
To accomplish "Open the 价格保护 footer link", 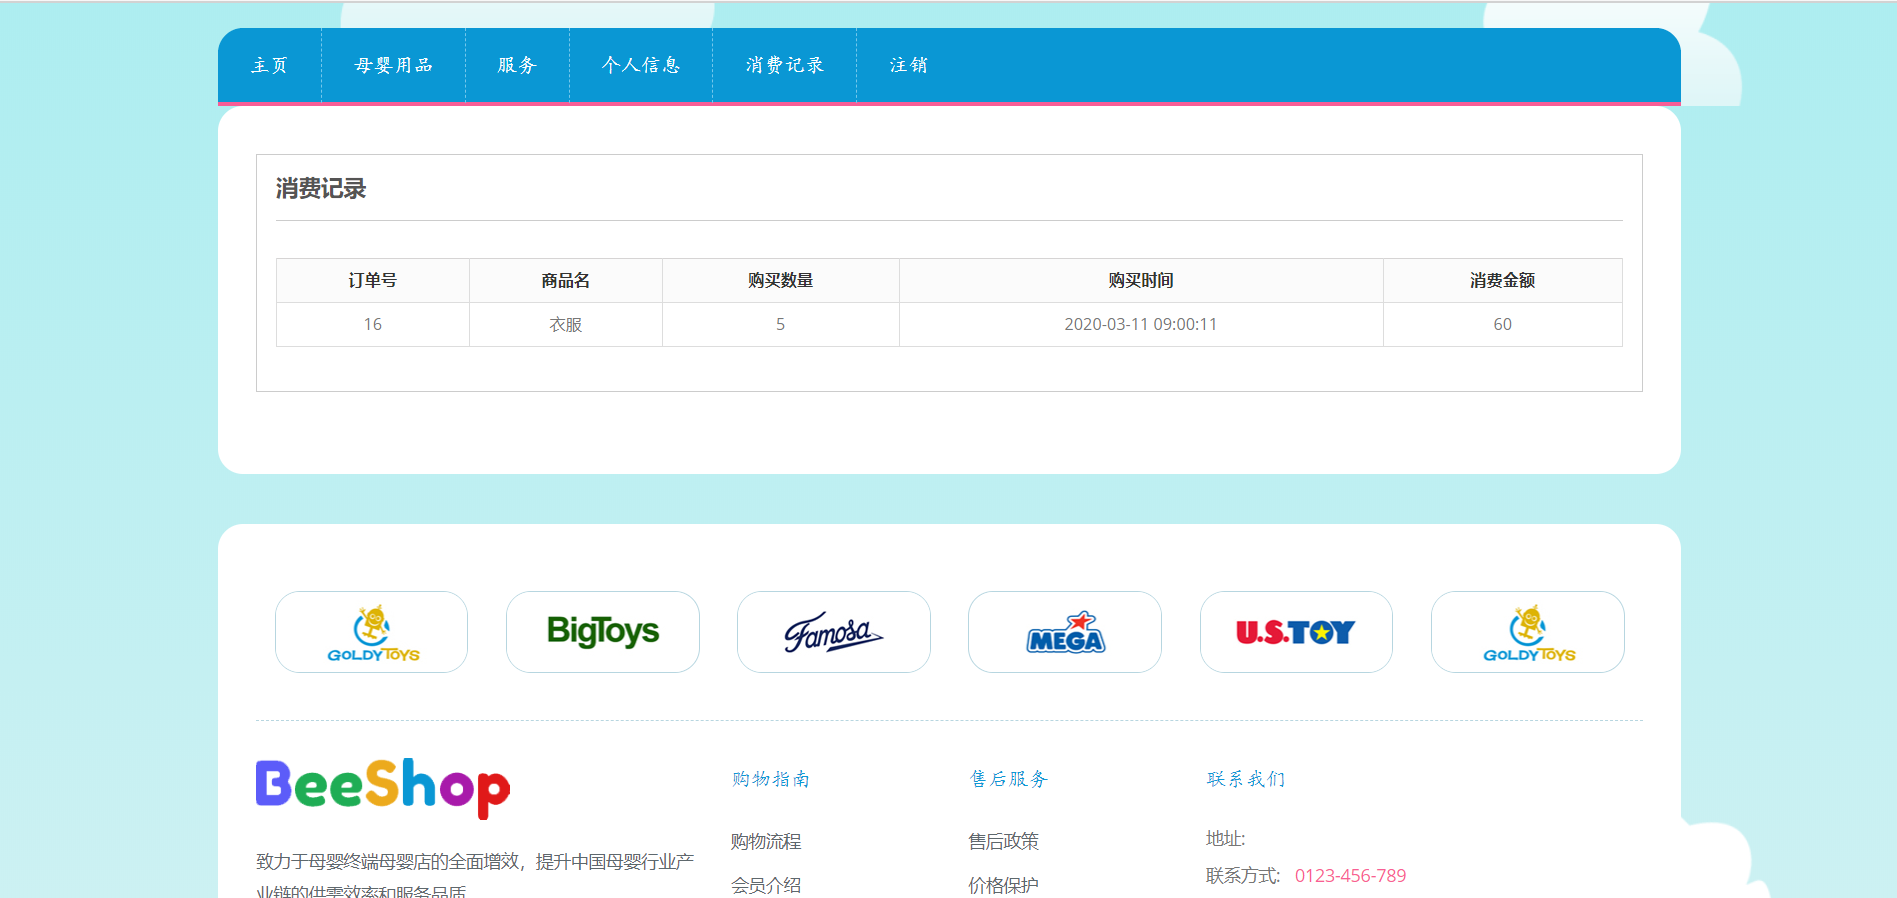I will pyautogui.click(x=1004, y=885).
